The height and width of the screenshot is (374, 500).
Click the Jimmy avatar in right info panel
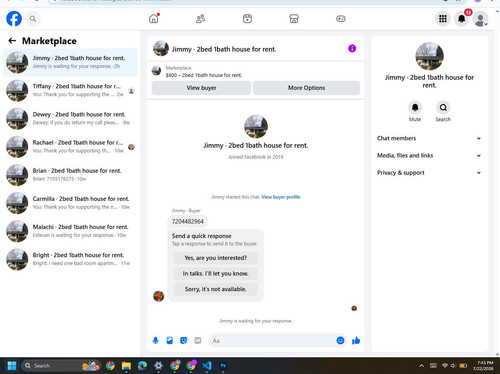tap(429, 56)
